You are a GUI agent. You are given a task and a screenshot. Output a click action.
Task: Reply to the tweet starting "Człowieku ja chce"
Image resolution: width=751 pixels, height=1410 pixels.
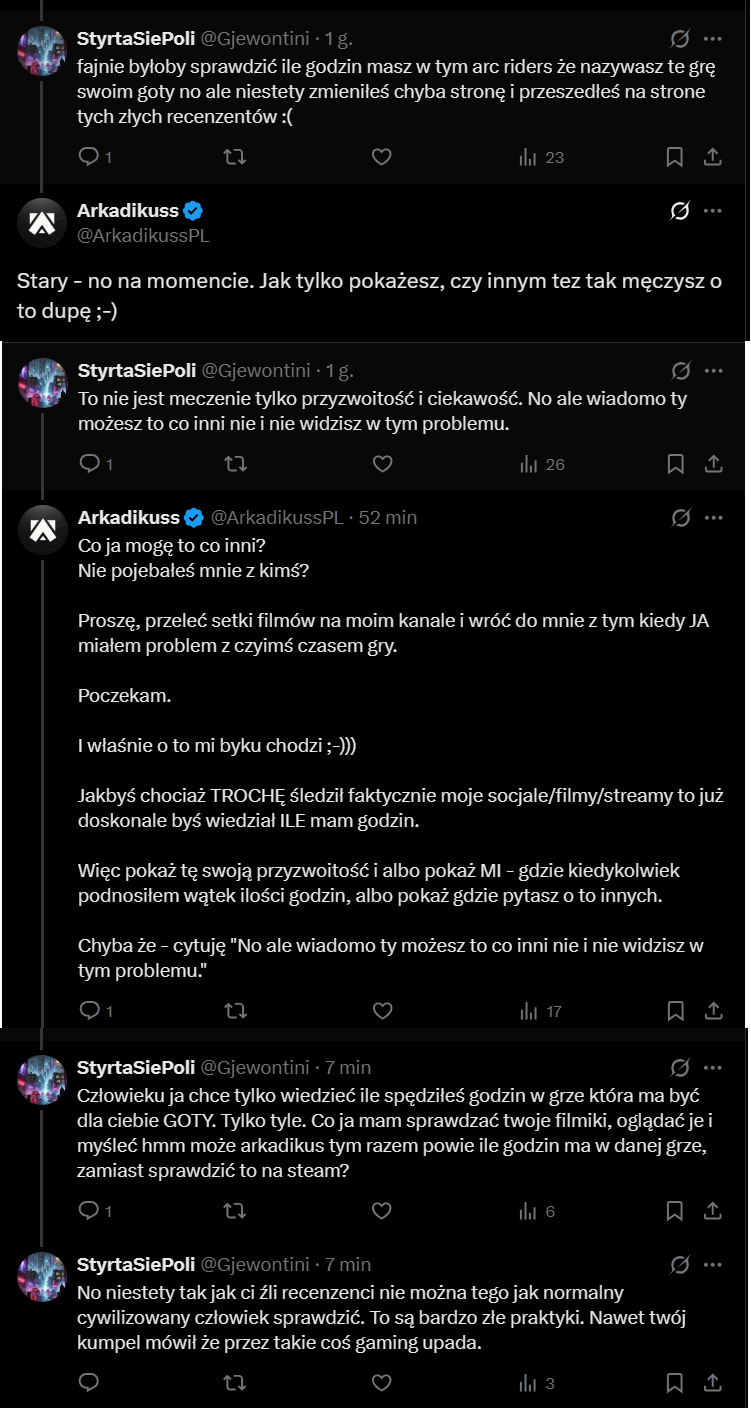[x=88, y=1211]
